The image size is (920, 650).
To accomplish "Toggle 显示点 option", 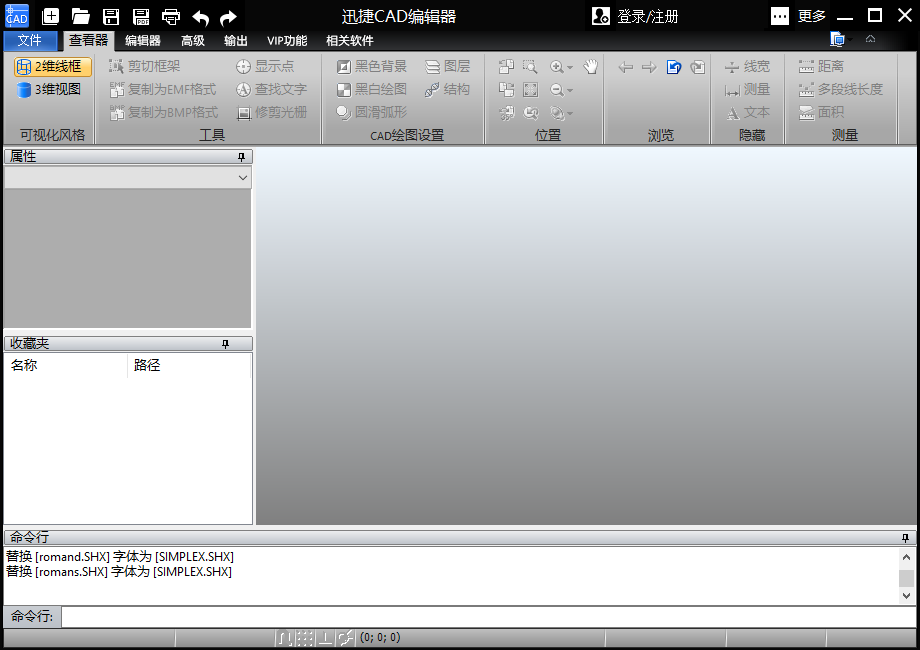I will 265,66.
